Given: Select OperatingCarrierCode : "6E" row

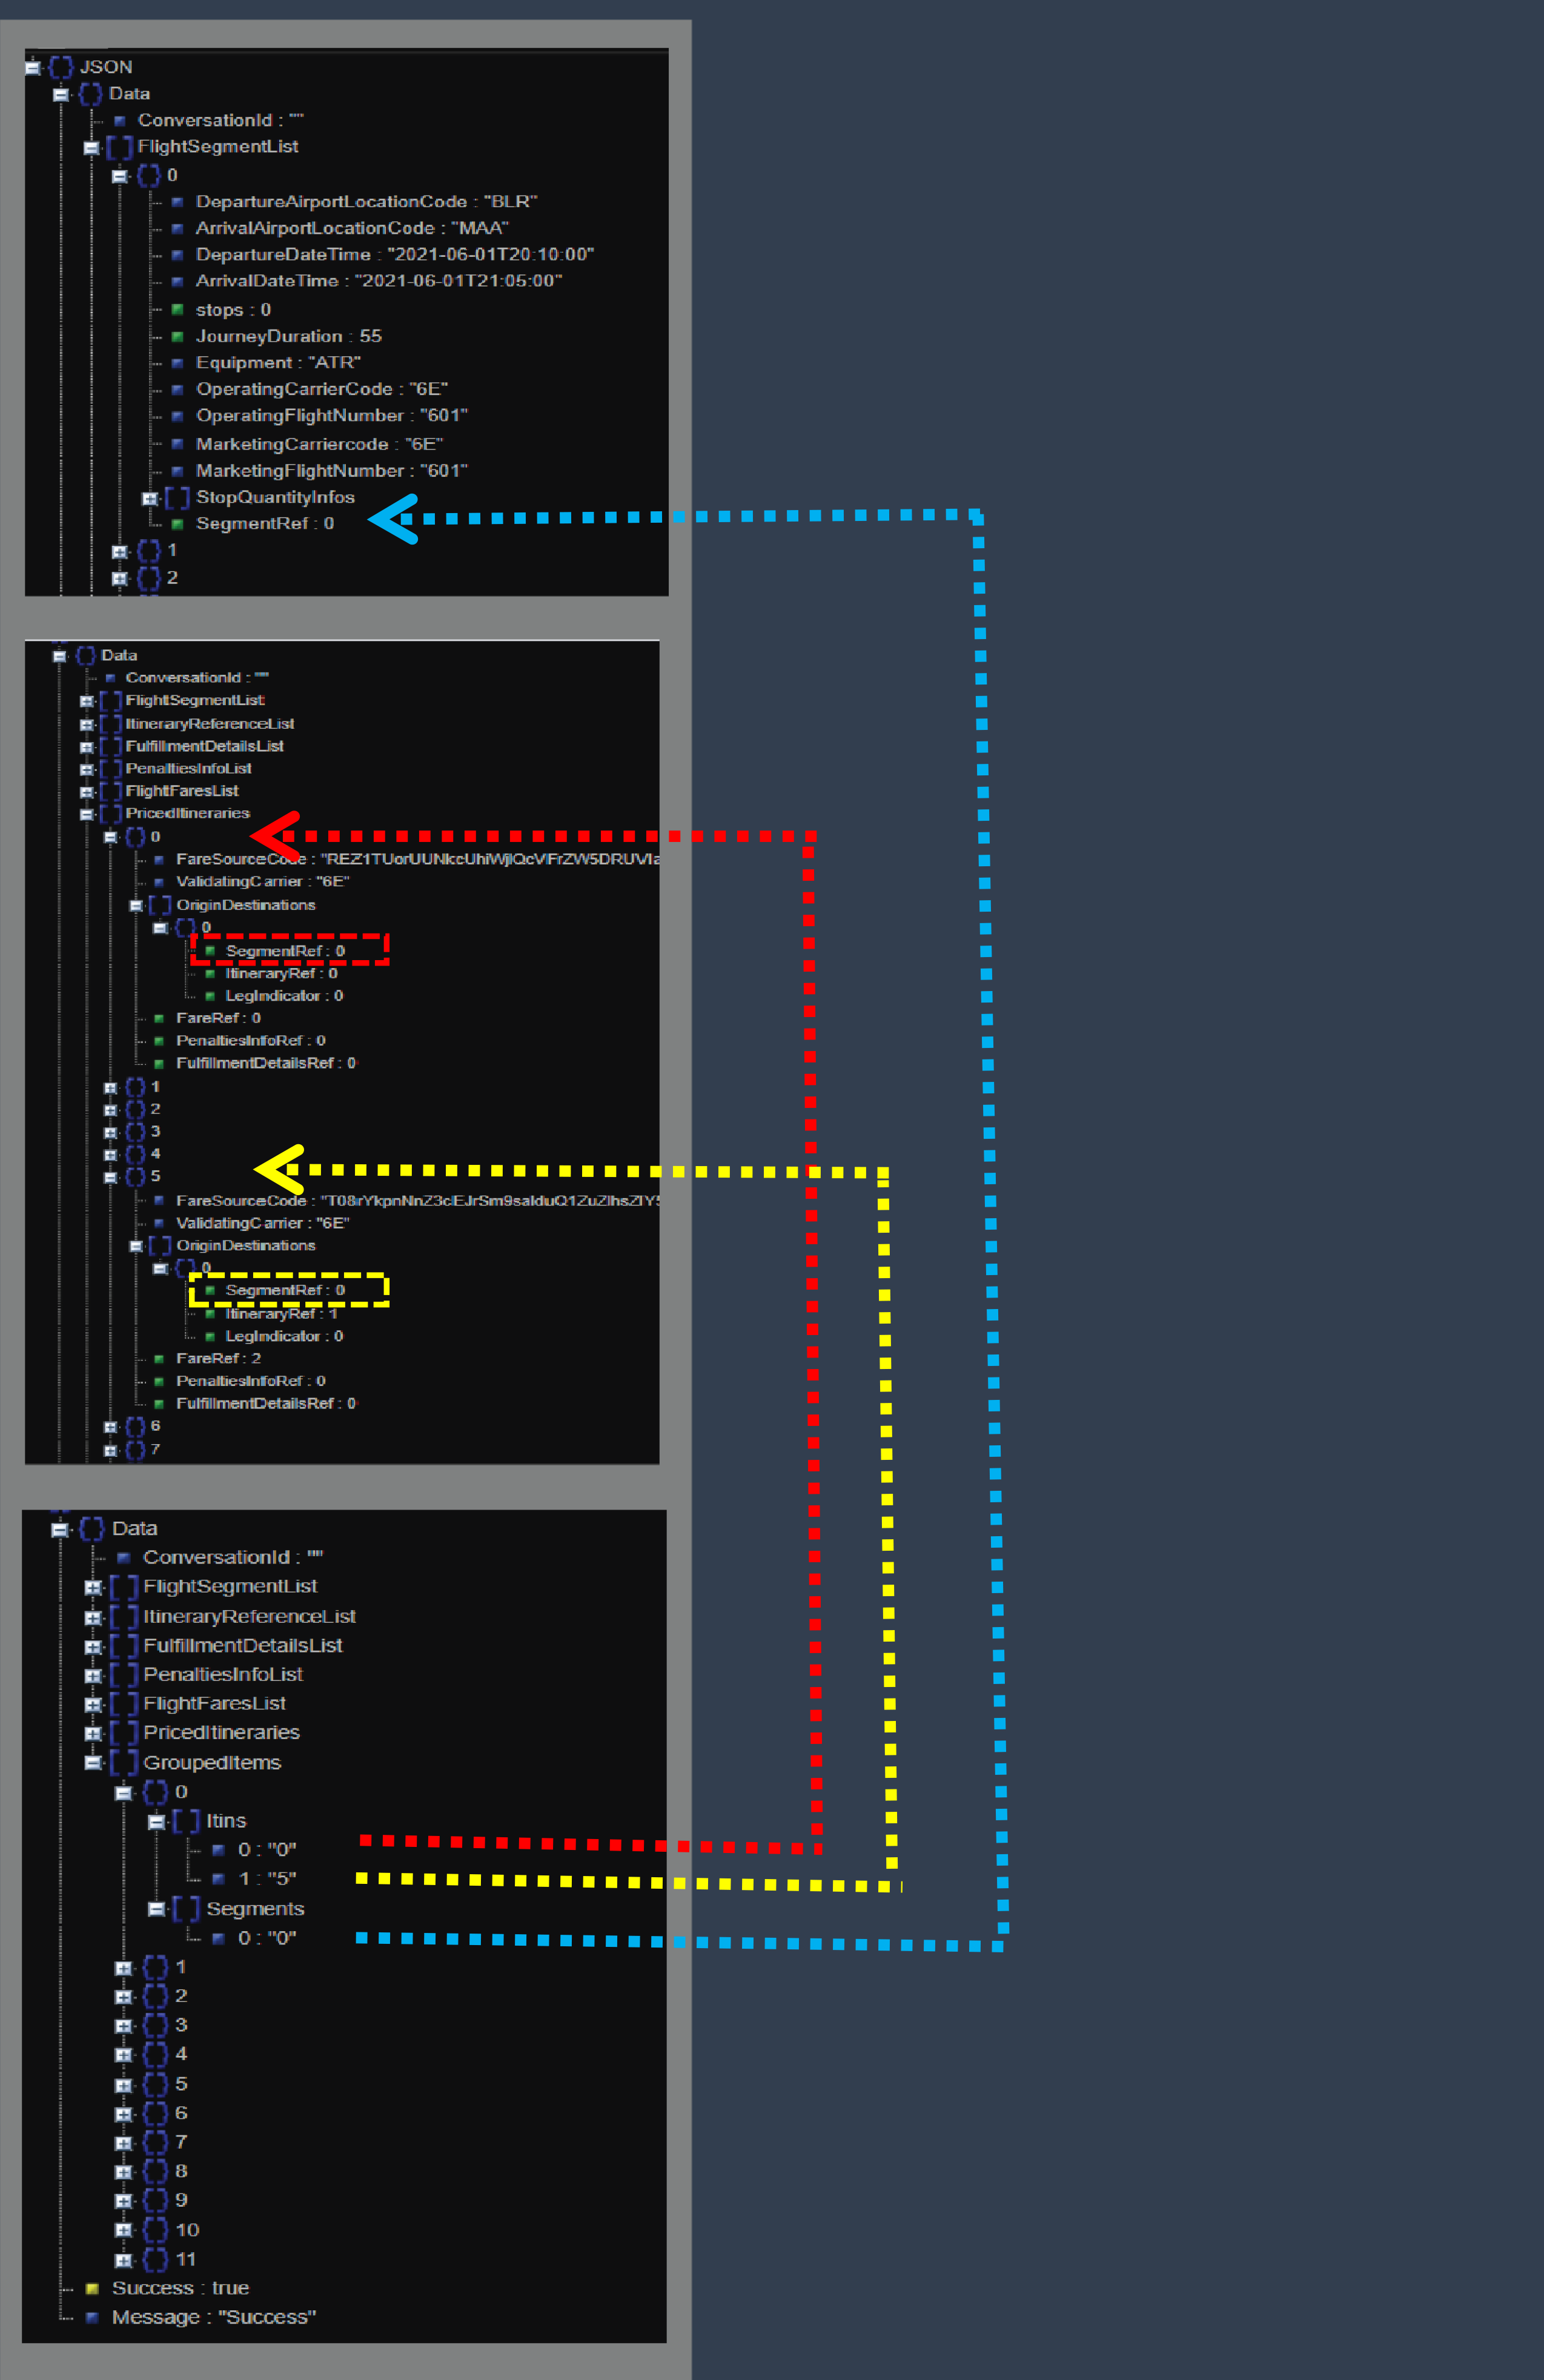Looking at the screenshot, I should pyautogui.click(x=322, y=389).
